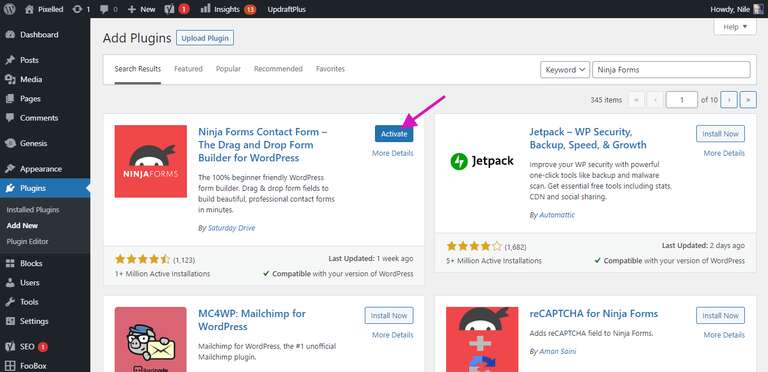The width and height of the screenshot is (768, 372).
Task: Install the Jetpack plugin now
Action: click(720, 134)
